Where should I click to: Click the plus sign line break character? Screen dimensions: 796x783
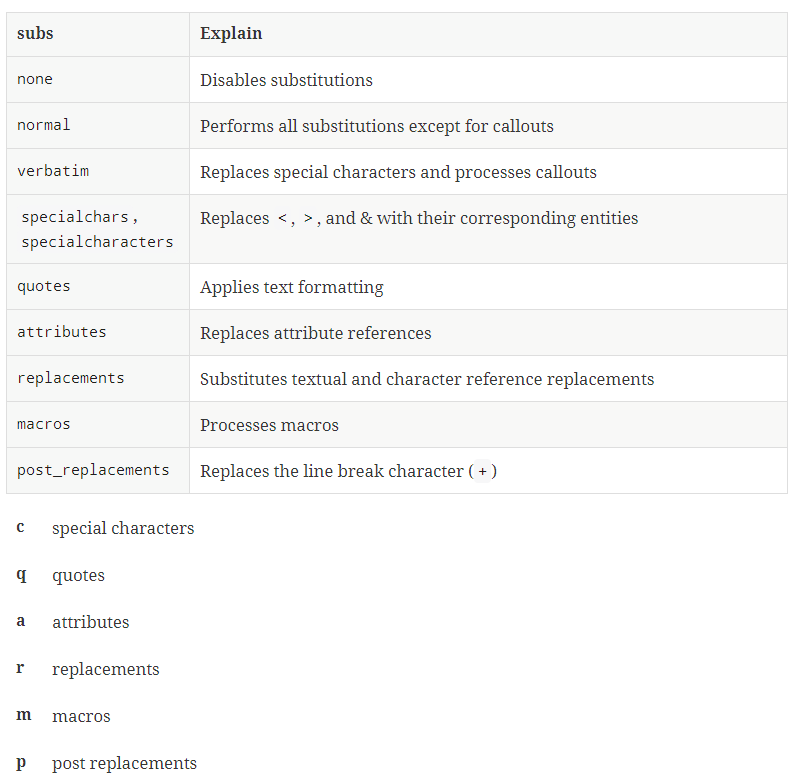point(482,471)
